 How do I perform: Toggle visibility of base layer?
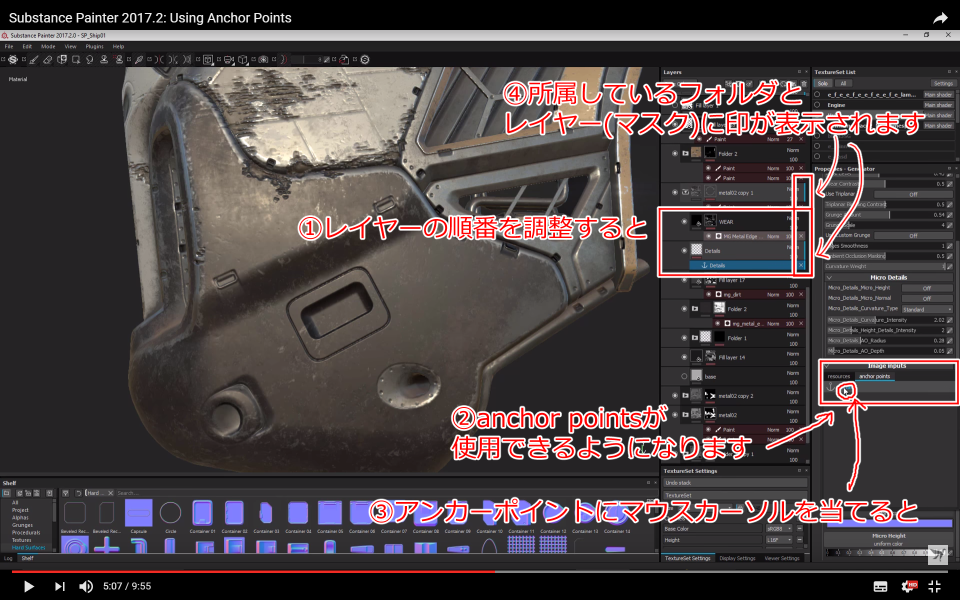click(684, 376)
